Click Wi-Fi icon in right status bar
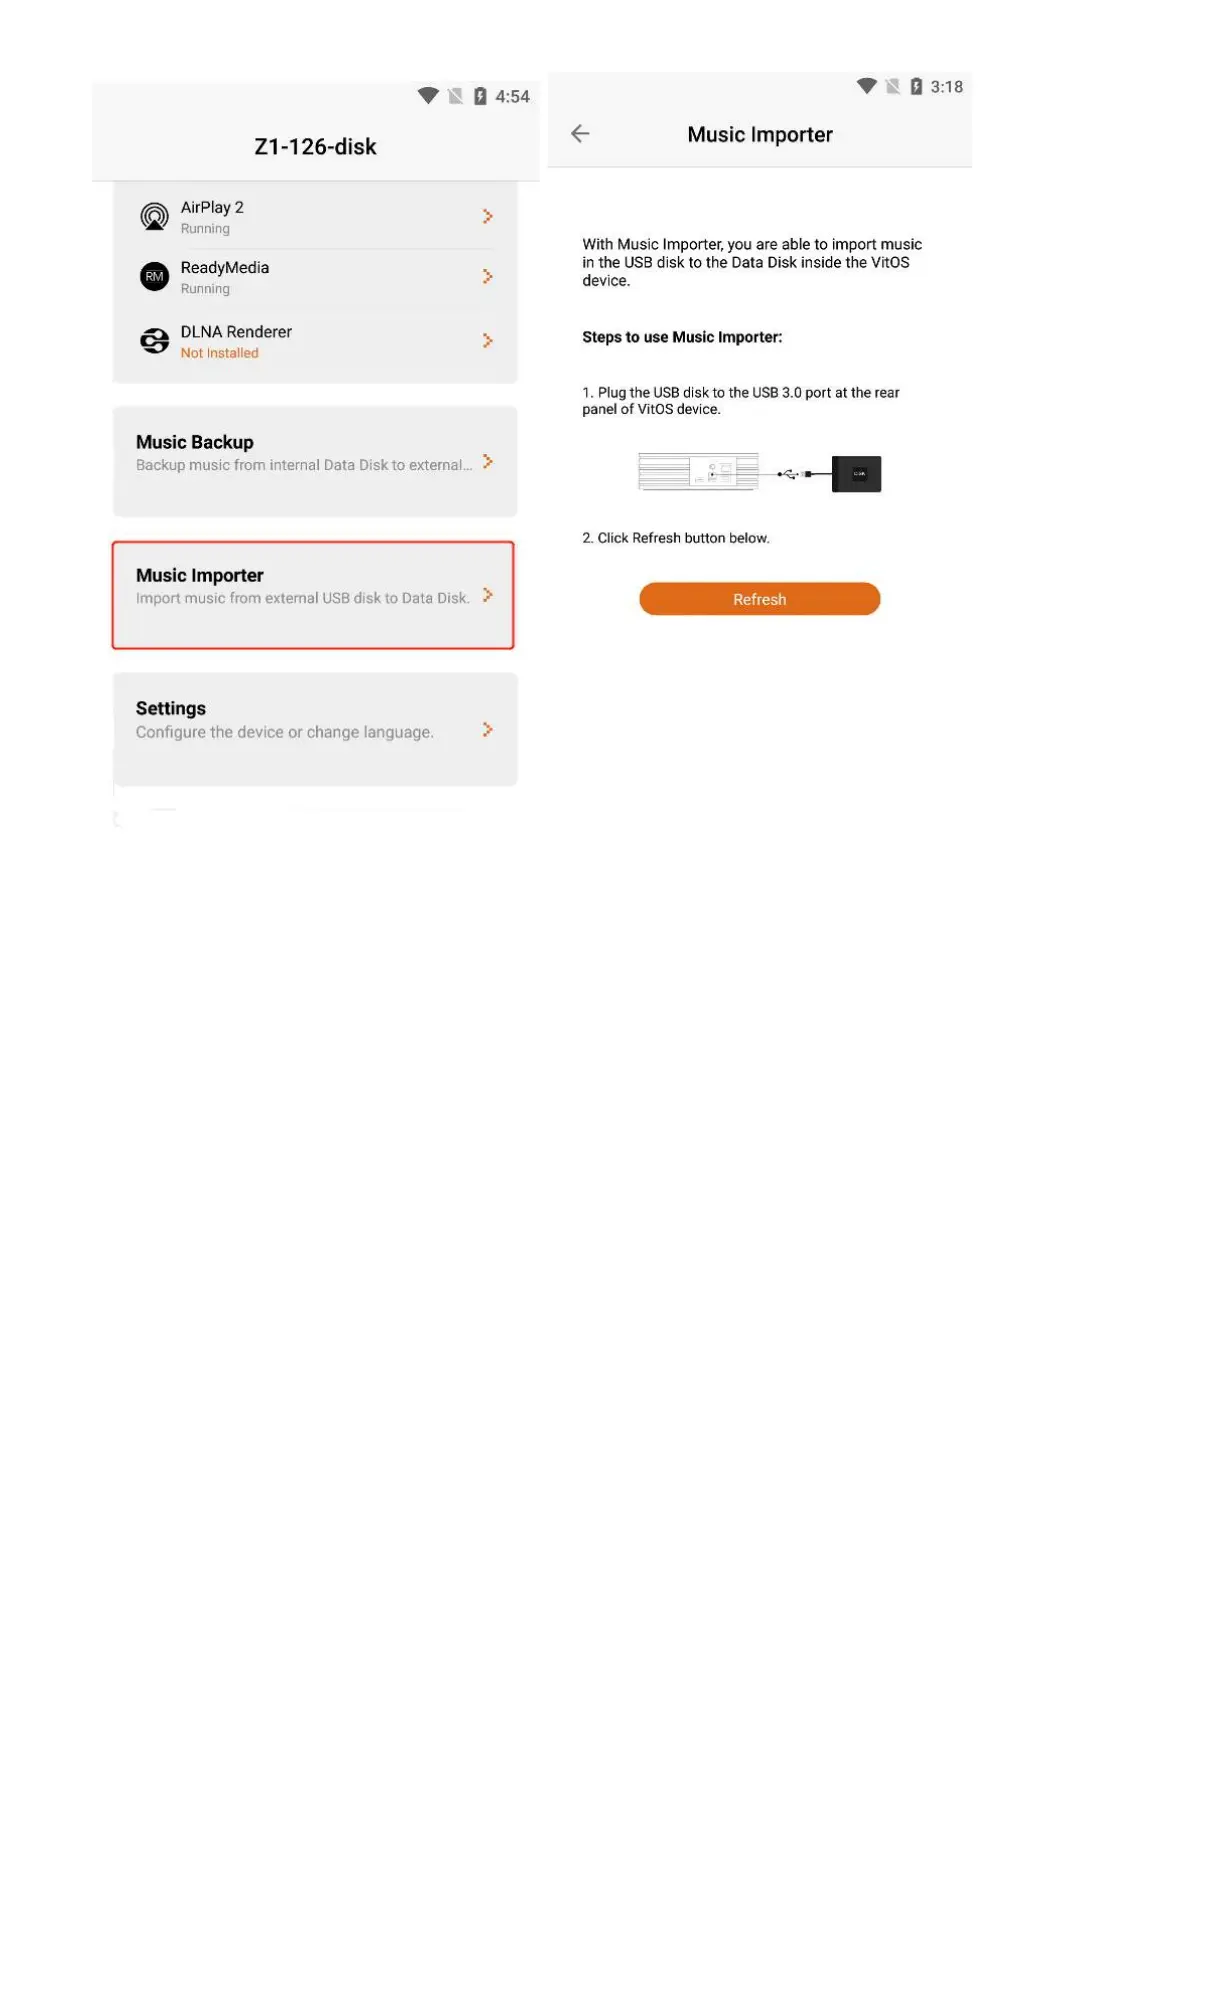The width and height of the screenshot is (1224, 2016). (867, 86)
